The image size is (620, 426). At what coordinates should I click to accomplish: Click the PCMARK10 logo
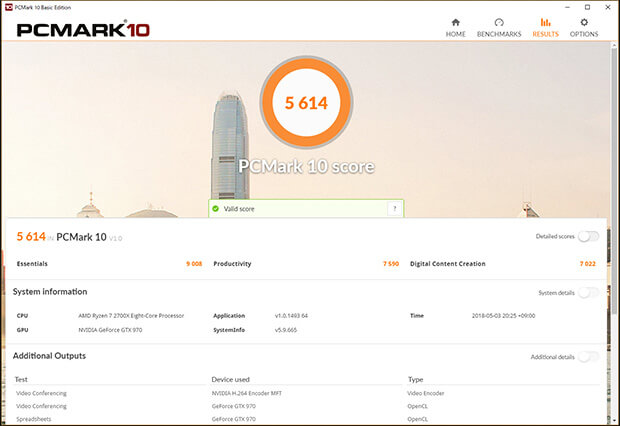coord(83,30)
